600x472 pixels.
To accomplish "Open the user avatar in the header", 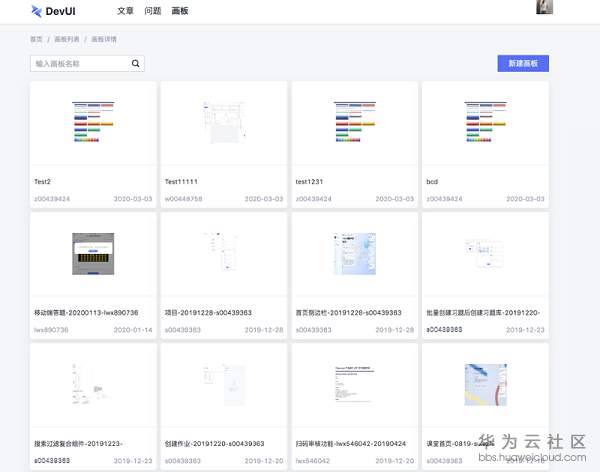I will tap(544, 7).
